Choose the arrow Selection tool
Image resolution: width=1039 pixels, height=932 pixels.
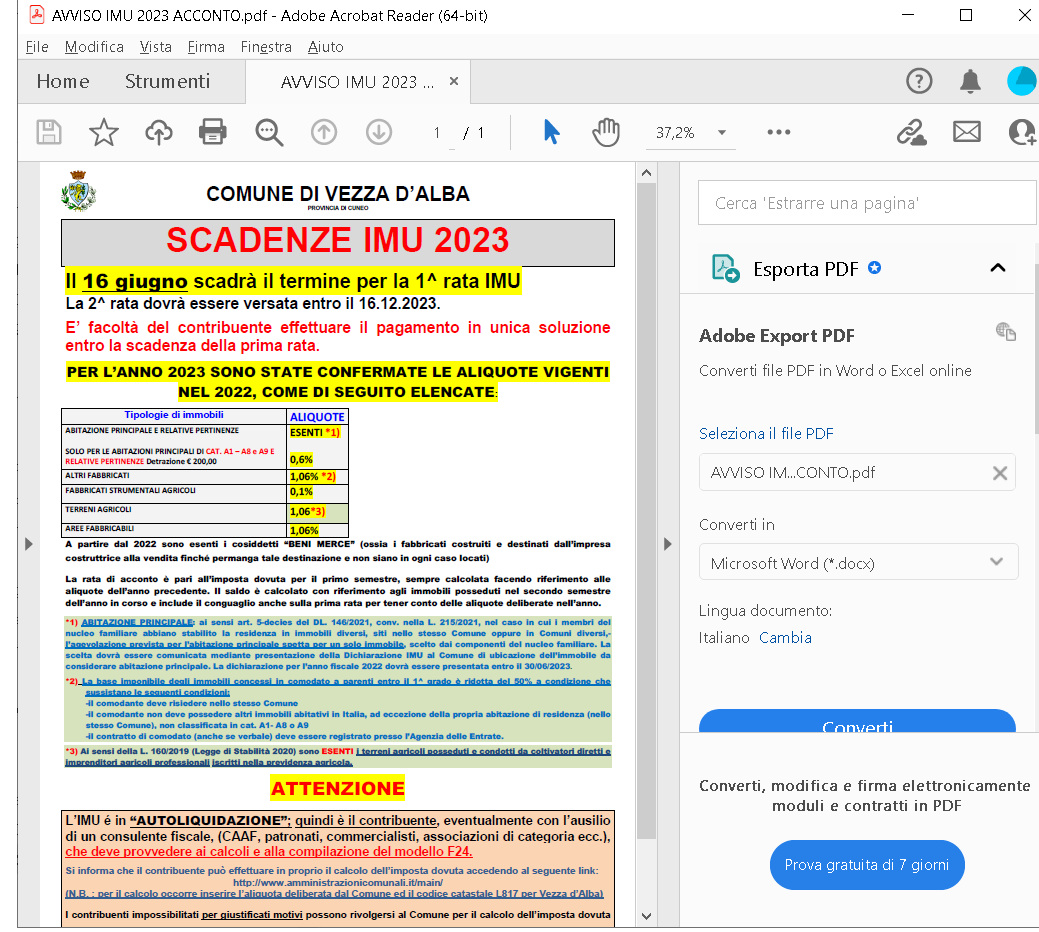[x=551, y=132]
